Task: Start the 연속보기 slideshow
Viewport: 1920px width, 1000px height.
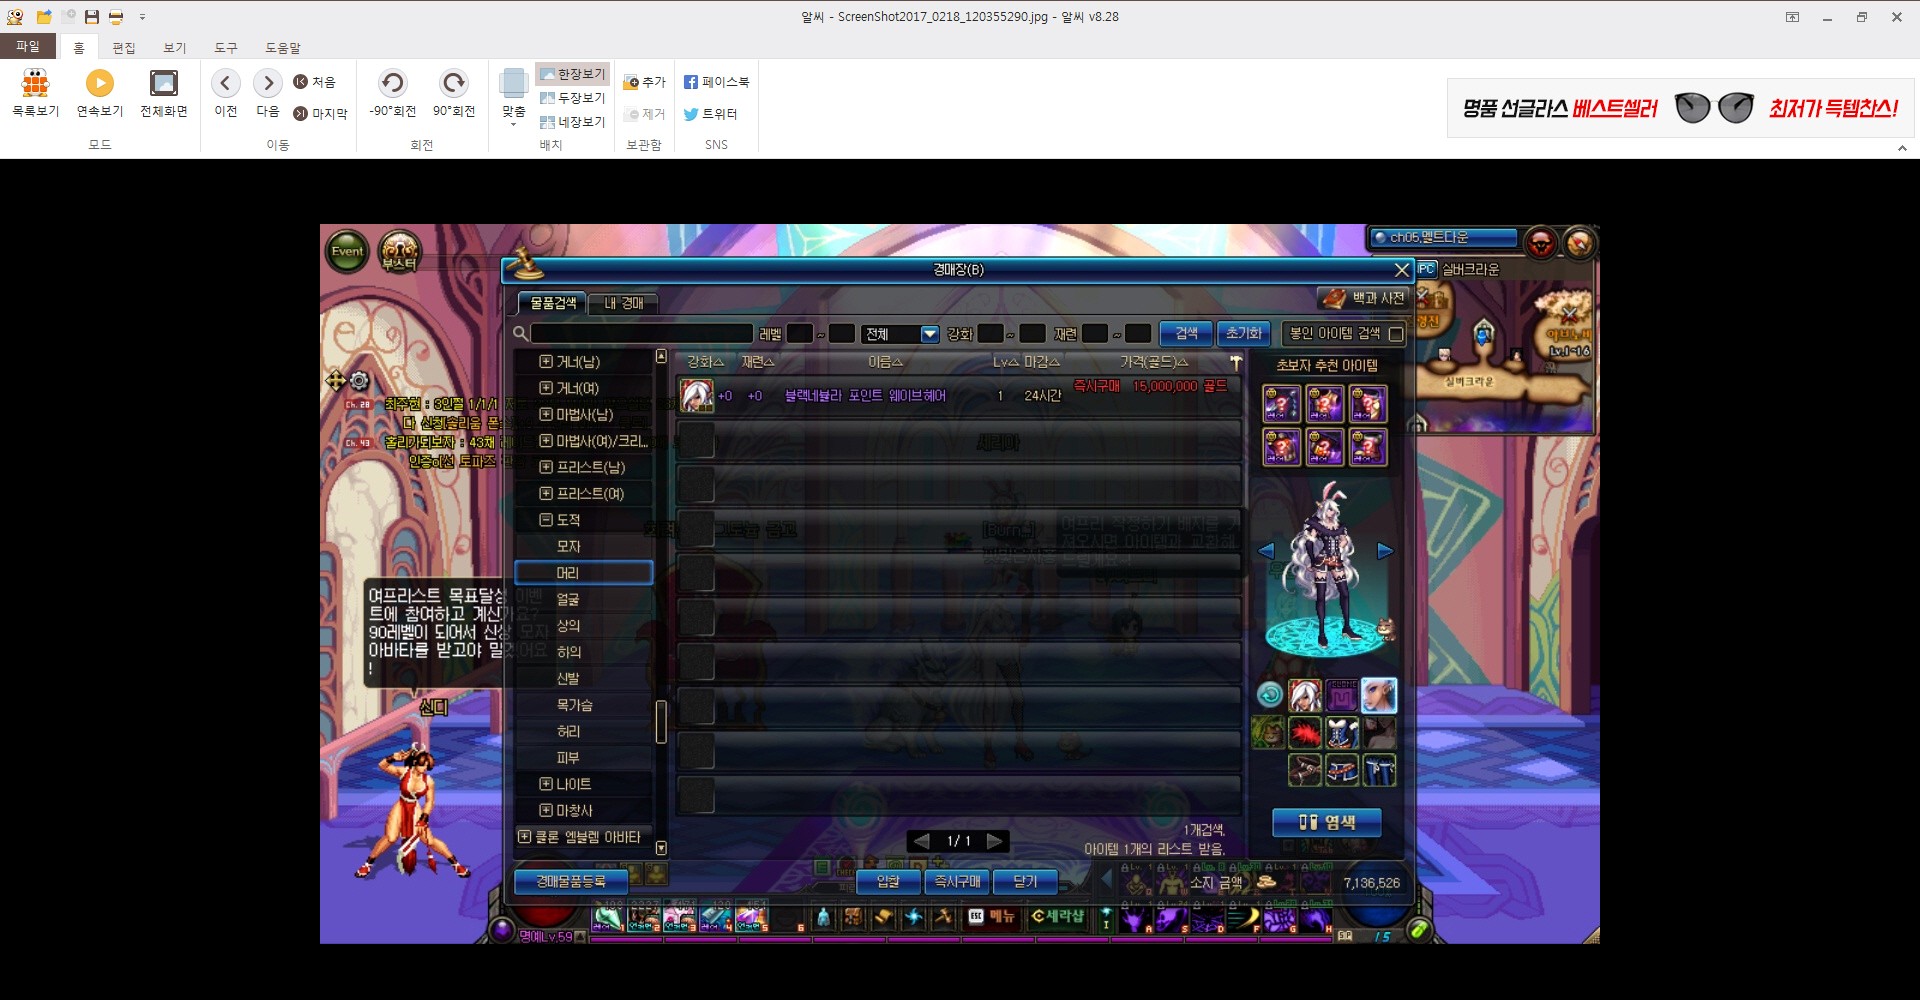Action: coord(99,94)
